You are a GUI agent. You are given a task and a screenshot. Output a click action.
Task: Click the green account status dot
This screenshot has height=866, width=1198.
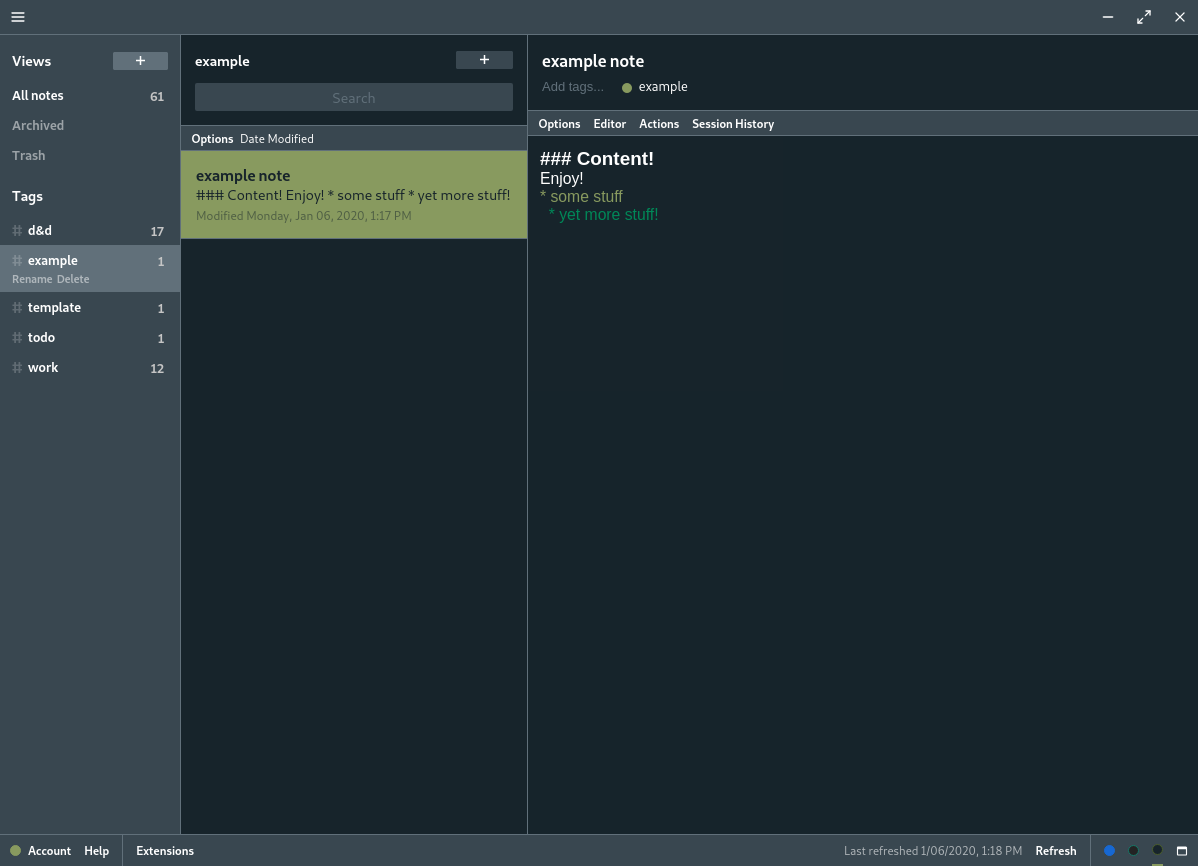pyautogui.click(x=15, y=851)
